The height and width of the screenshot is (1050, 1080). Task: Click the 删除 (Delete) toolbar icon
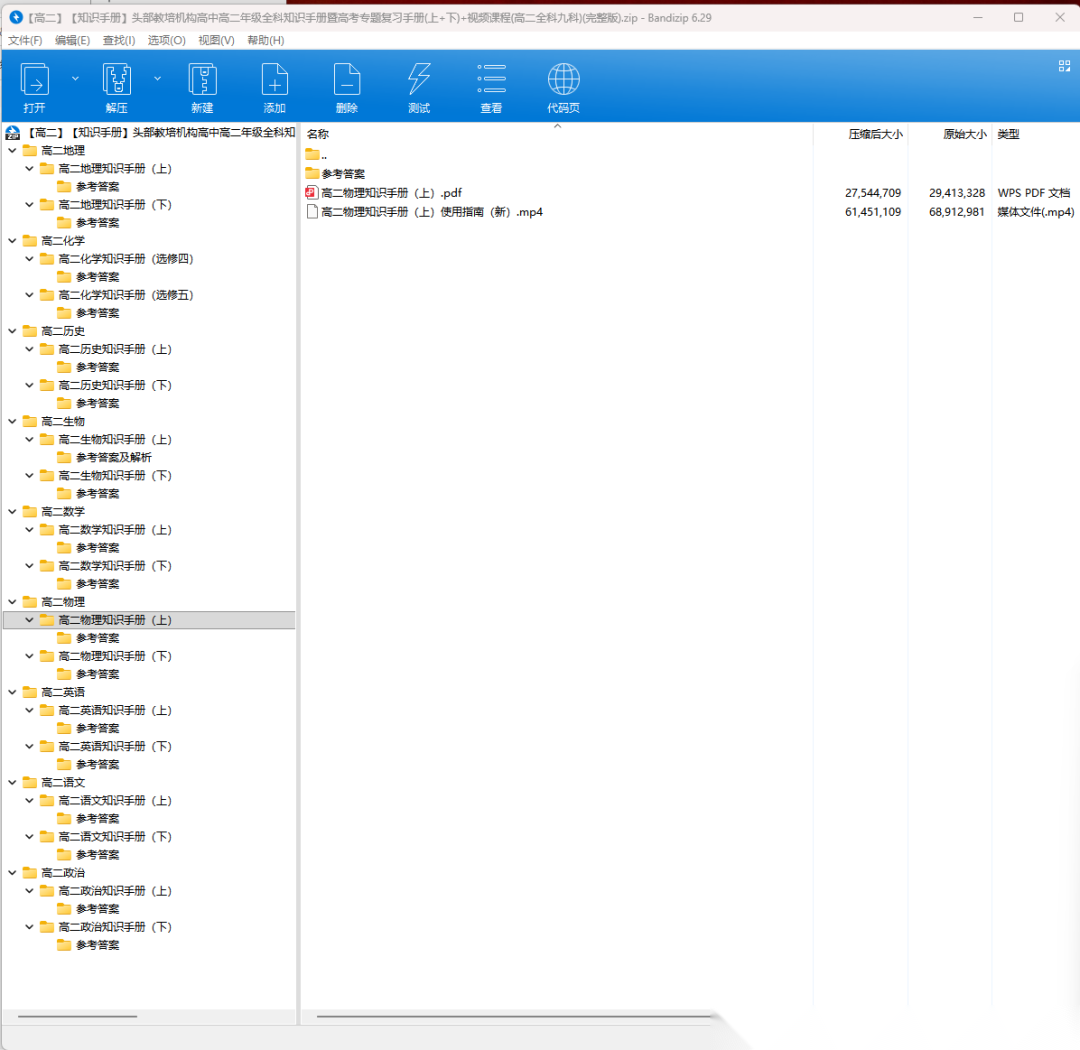pos(347,80)
